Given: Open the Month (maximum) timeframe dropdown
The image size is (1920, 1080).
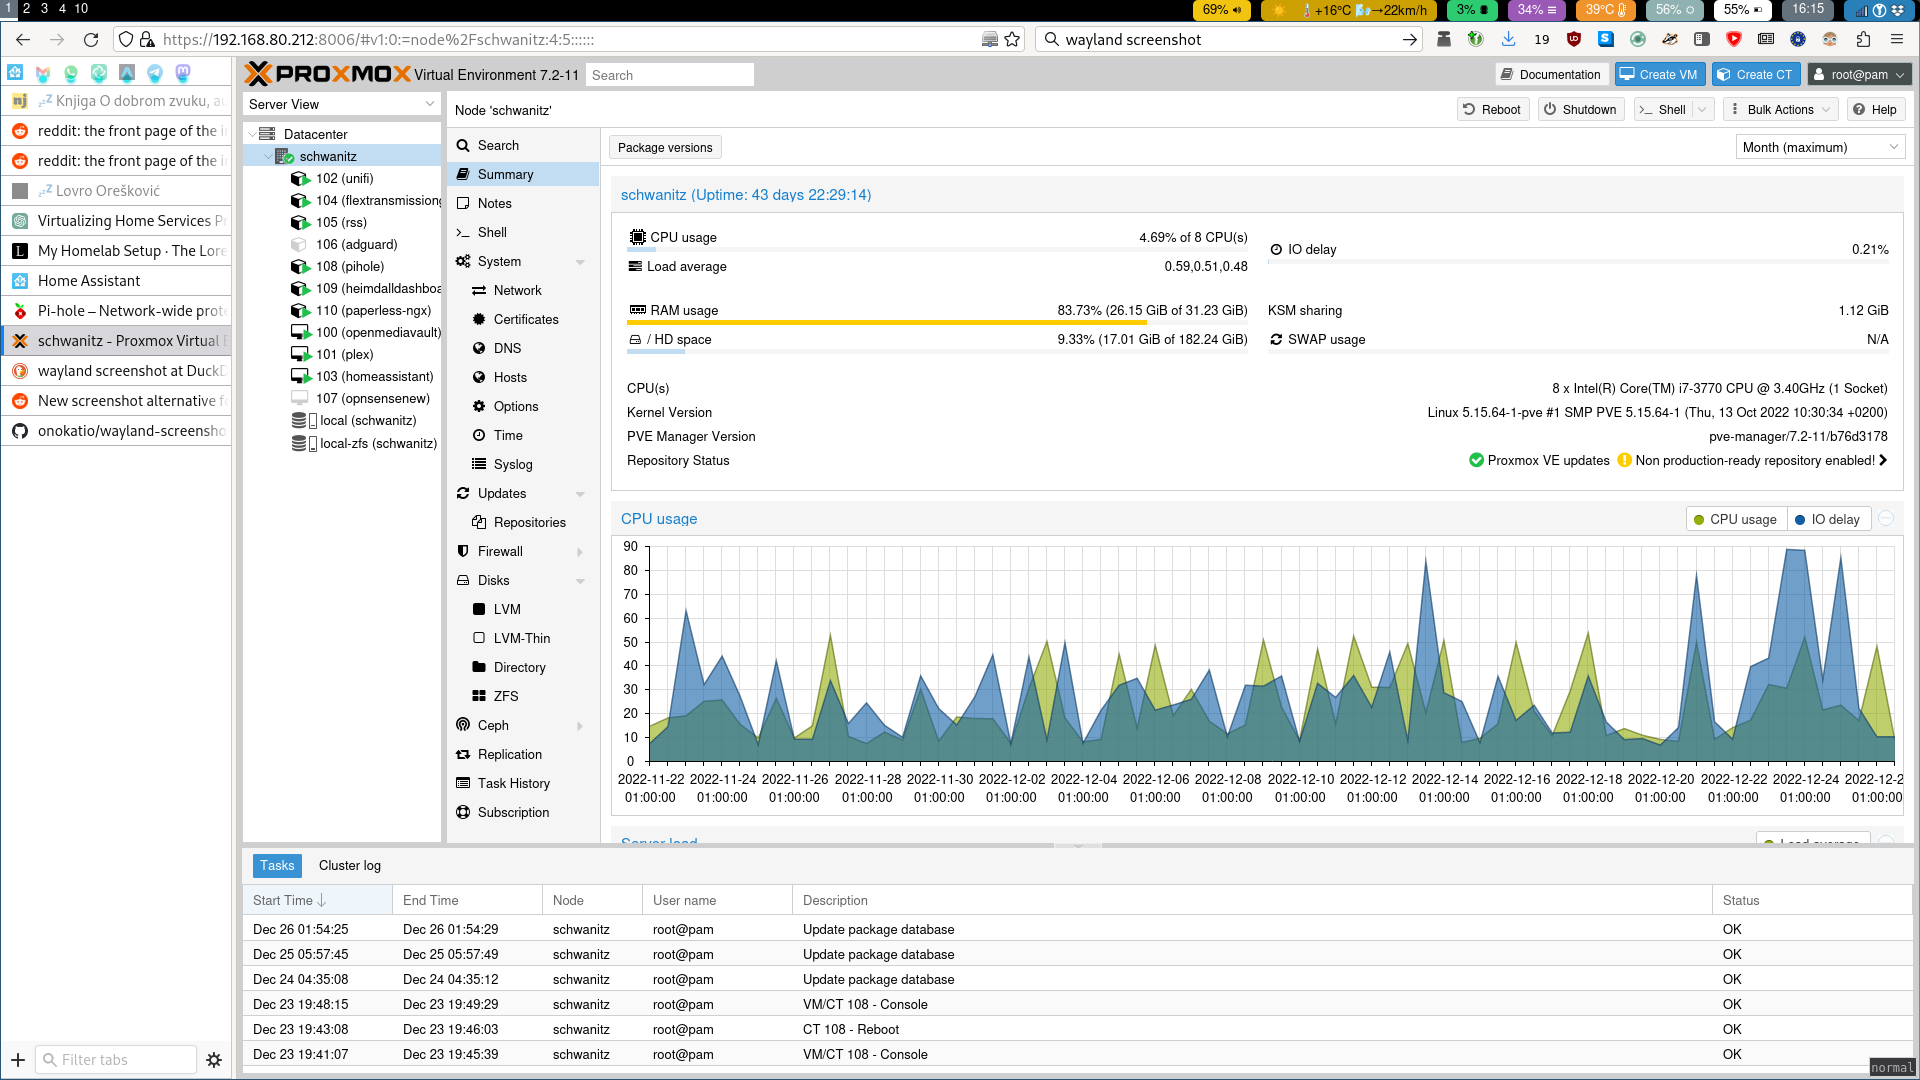Looking at the screenshot, I should [1819, 147].
